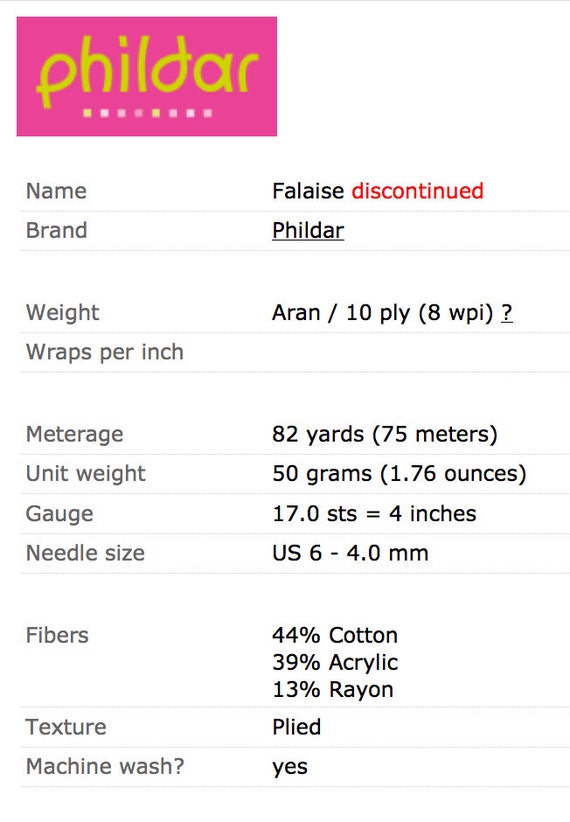570x822 pixels.
Task: Click the Phildar logo image
Action: click(x=147, y=77)
